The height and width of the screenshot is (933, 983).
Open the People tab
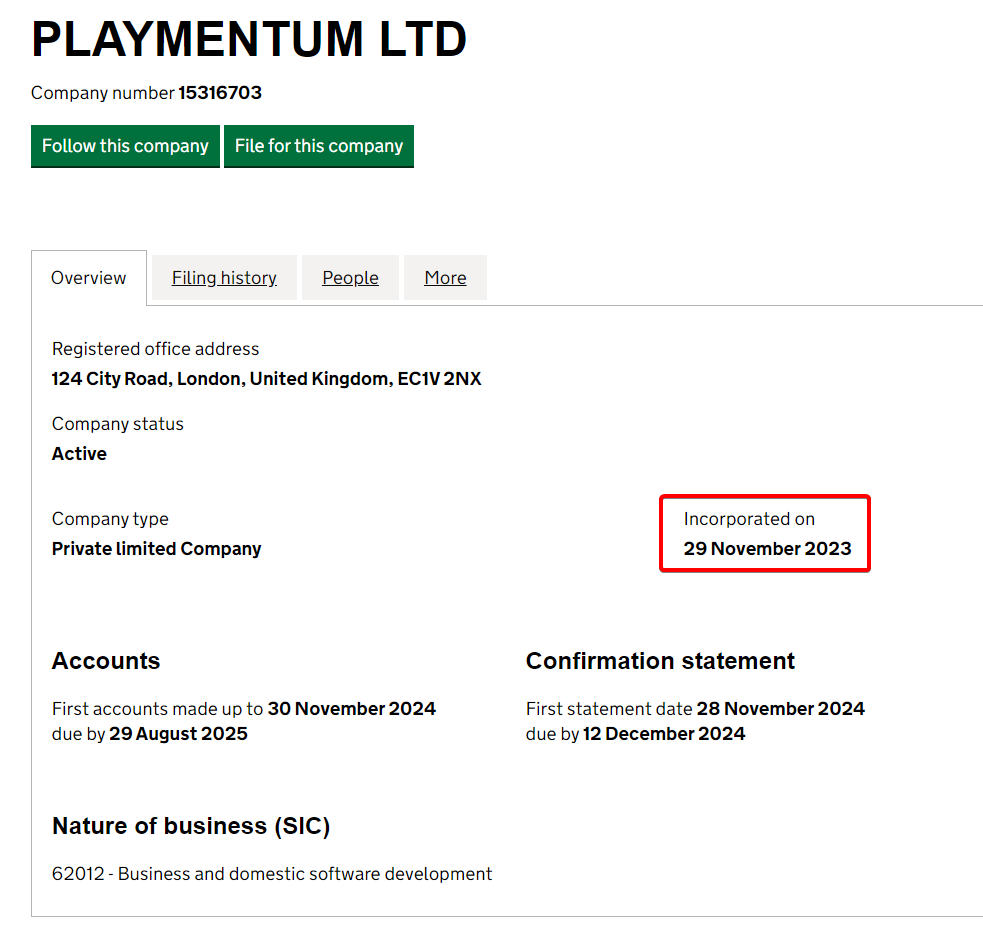tap(350, 278)
